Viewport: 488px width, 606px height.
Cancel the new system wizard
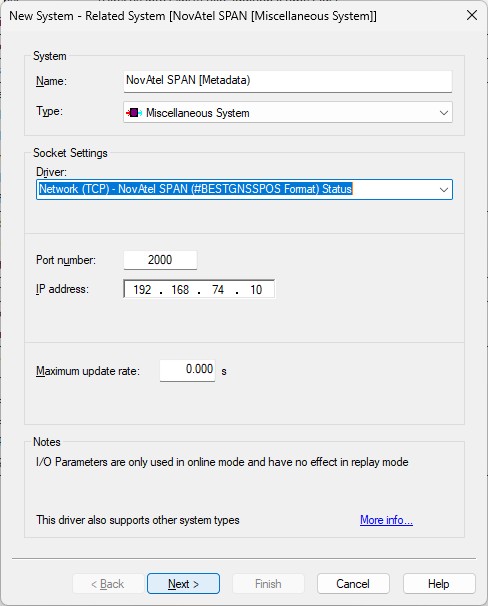tap(353, 584)
